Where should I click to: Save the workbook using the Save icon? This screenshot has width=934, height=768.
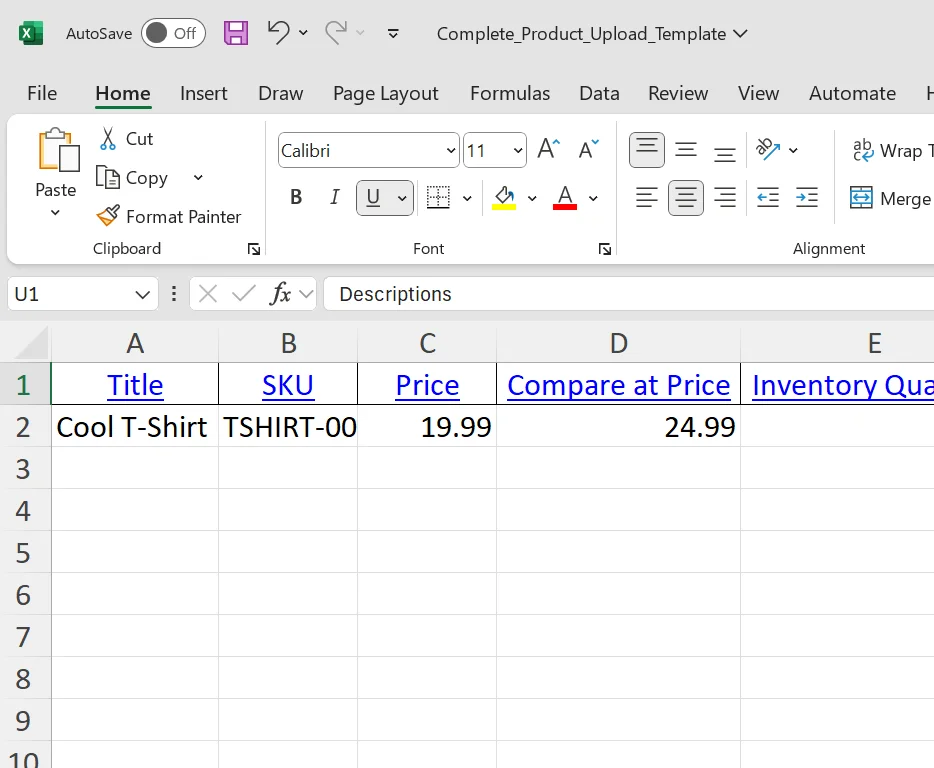[x=236, y=32]
